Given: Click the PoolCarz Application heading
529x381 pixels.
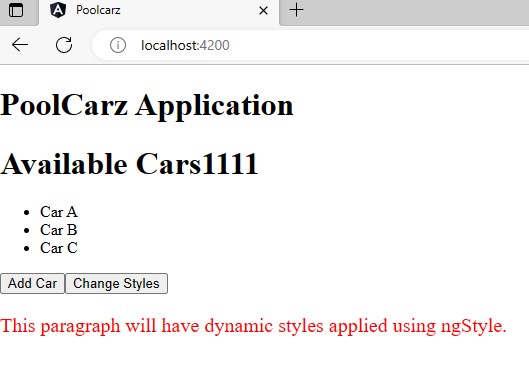Looking at the screenshot, I should click(x=147, y=106).
